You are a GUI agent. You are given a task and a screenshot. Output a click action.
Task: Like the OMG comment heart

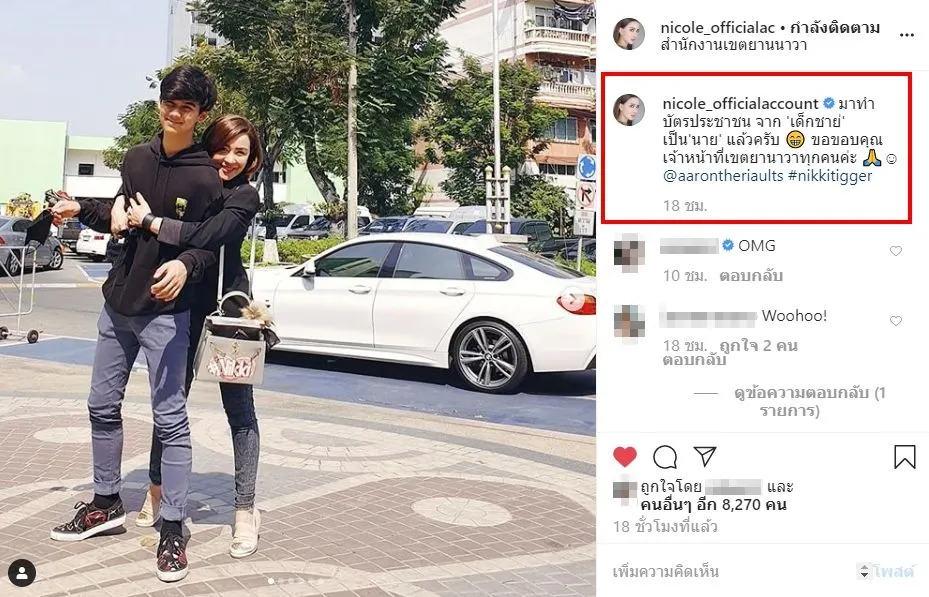pos(896,251)
